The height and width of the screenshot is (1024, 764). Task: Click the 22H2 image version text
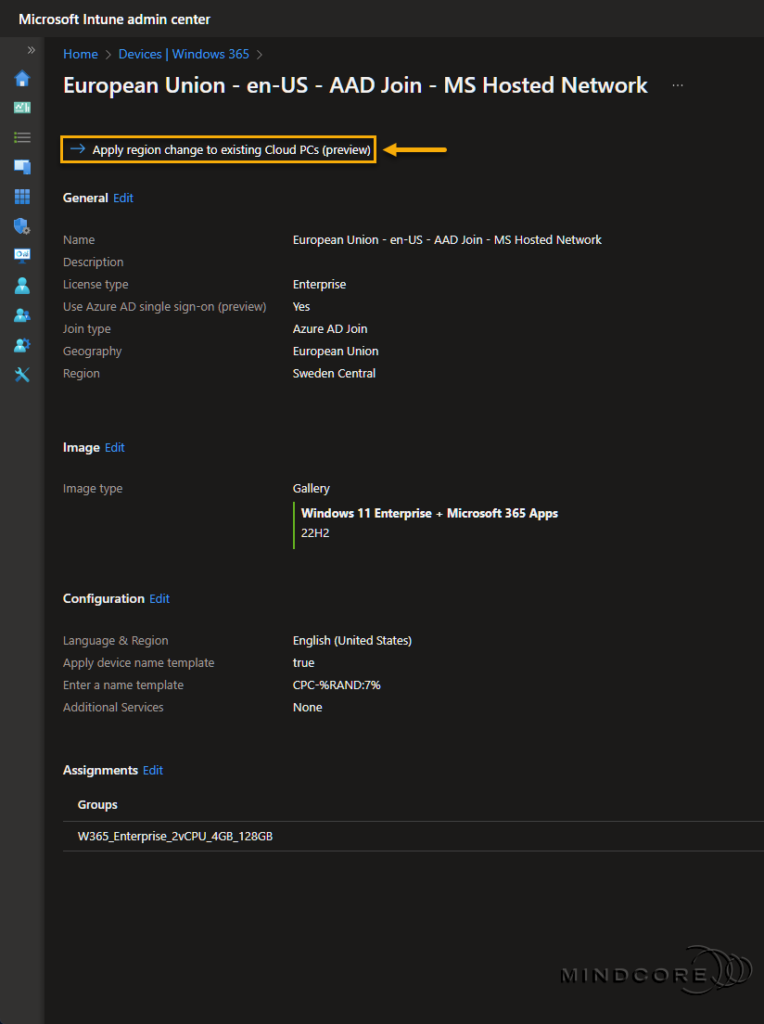click(315, 533)
